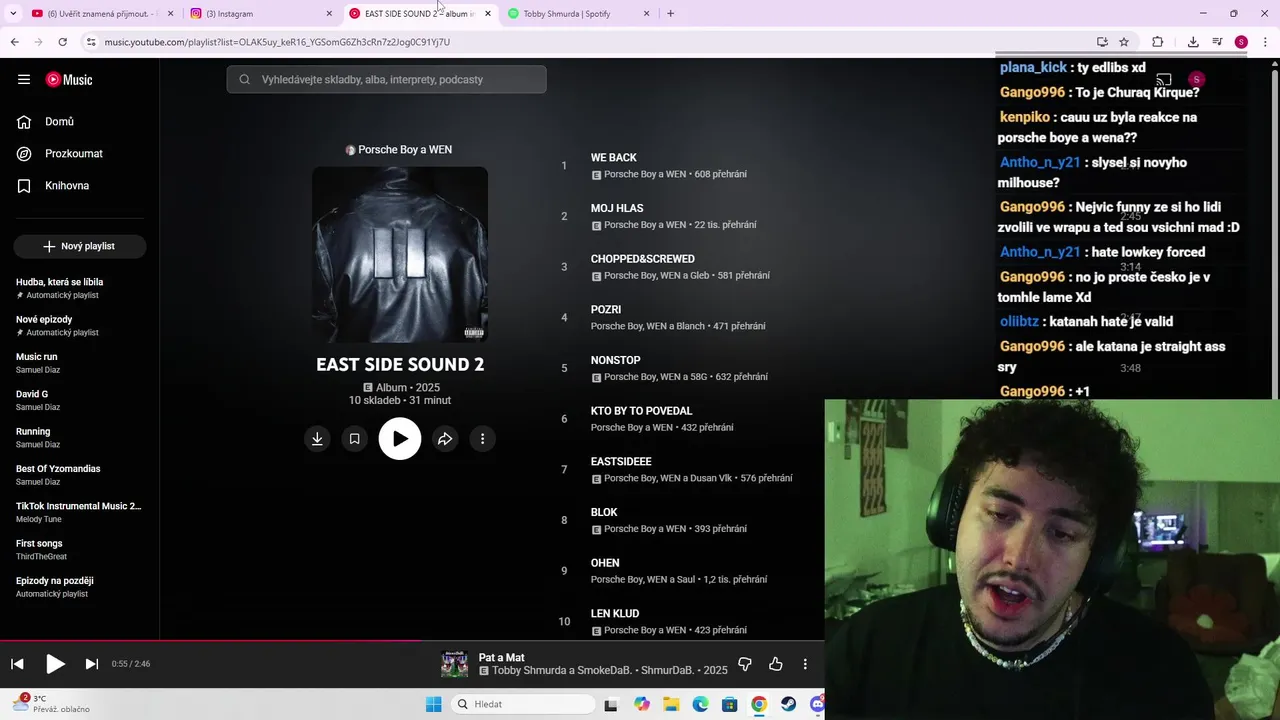Go back with browser back arrow
Viewport: 1280px width, 720px height.
14,42
